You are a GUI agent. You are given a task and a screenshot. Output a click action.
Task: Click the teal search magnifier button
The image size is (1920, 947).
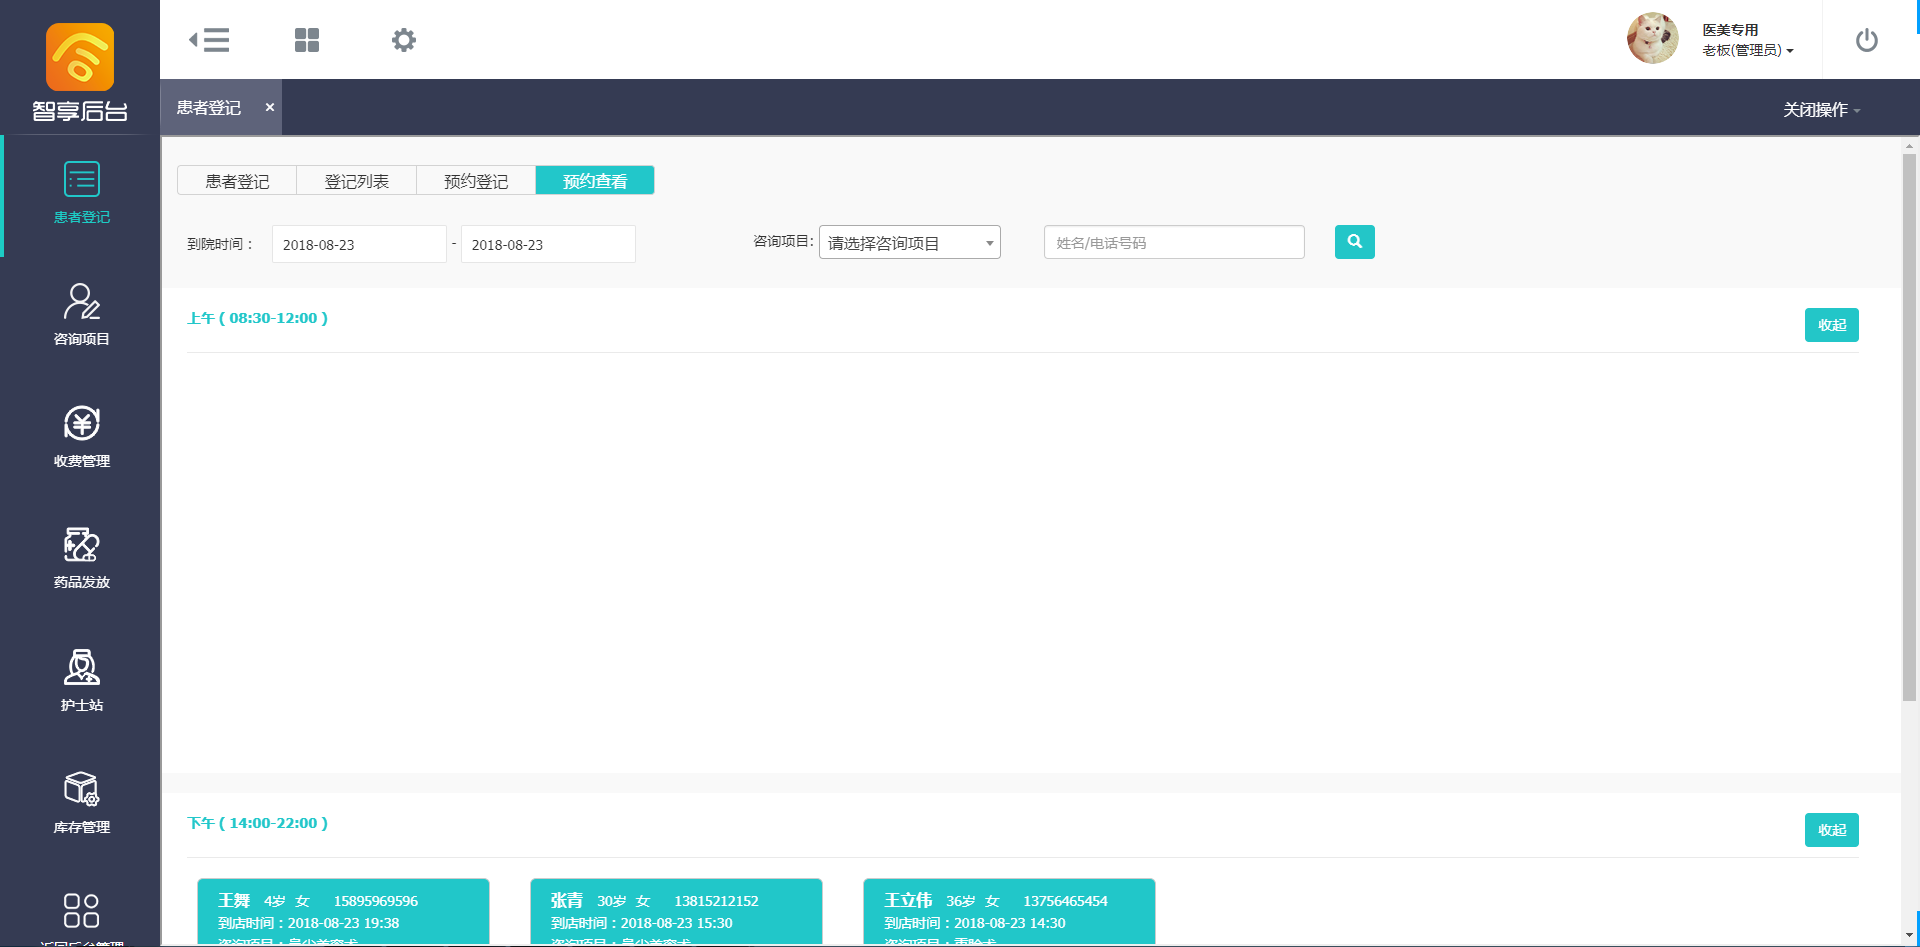pos(1354,242)
